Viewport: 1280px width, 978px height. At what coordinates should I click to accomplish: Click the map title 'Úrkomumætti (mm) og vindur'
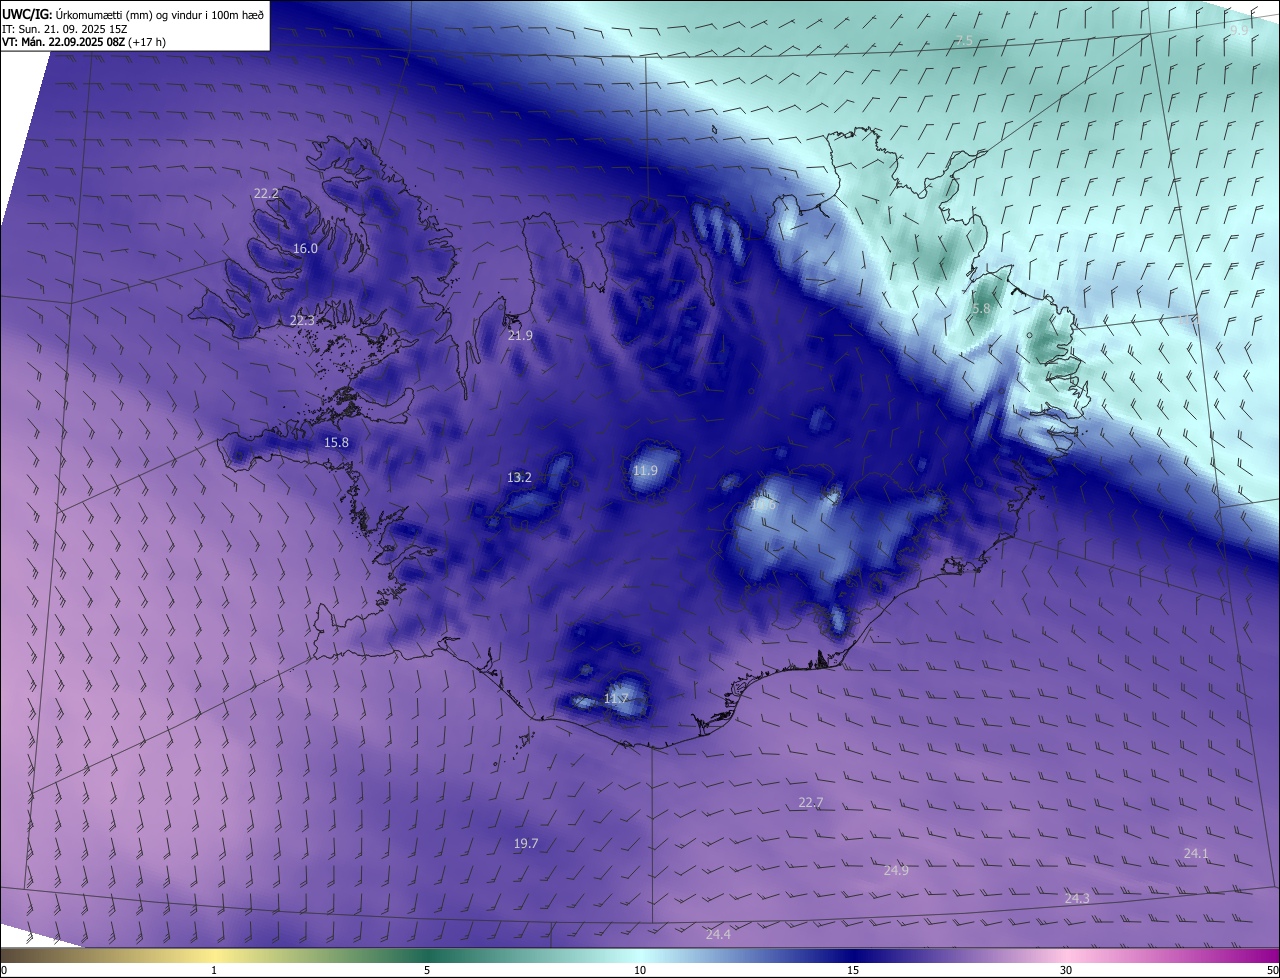[127, 14]
